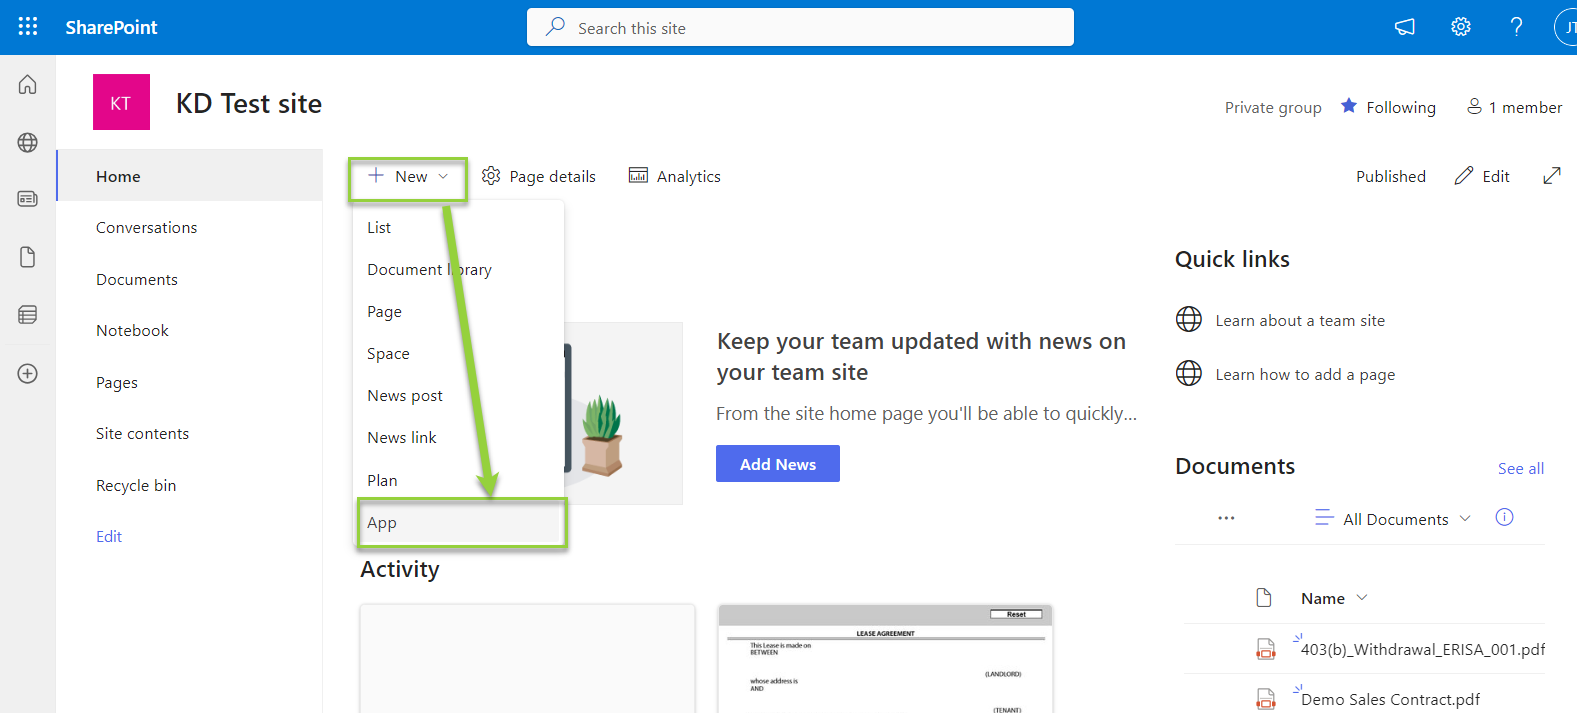Open the announcements megaphone icon

(1404, 27)
